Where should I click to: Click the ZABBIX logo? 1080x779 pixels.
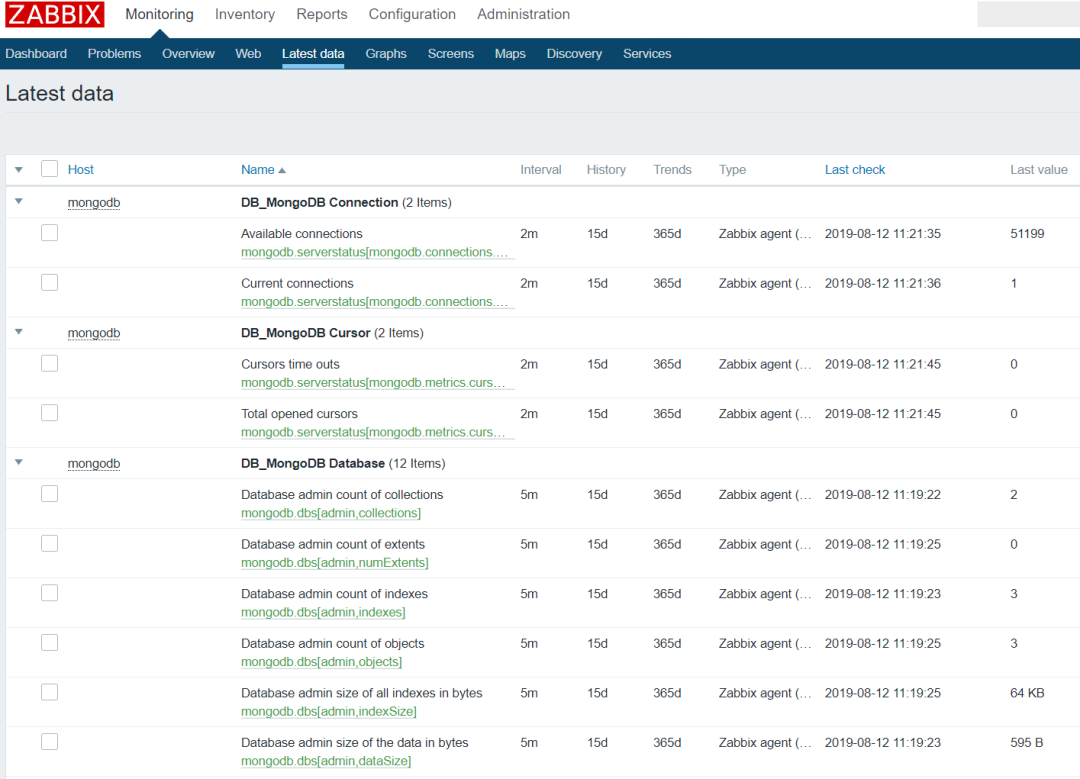click(x=54, y=14)
